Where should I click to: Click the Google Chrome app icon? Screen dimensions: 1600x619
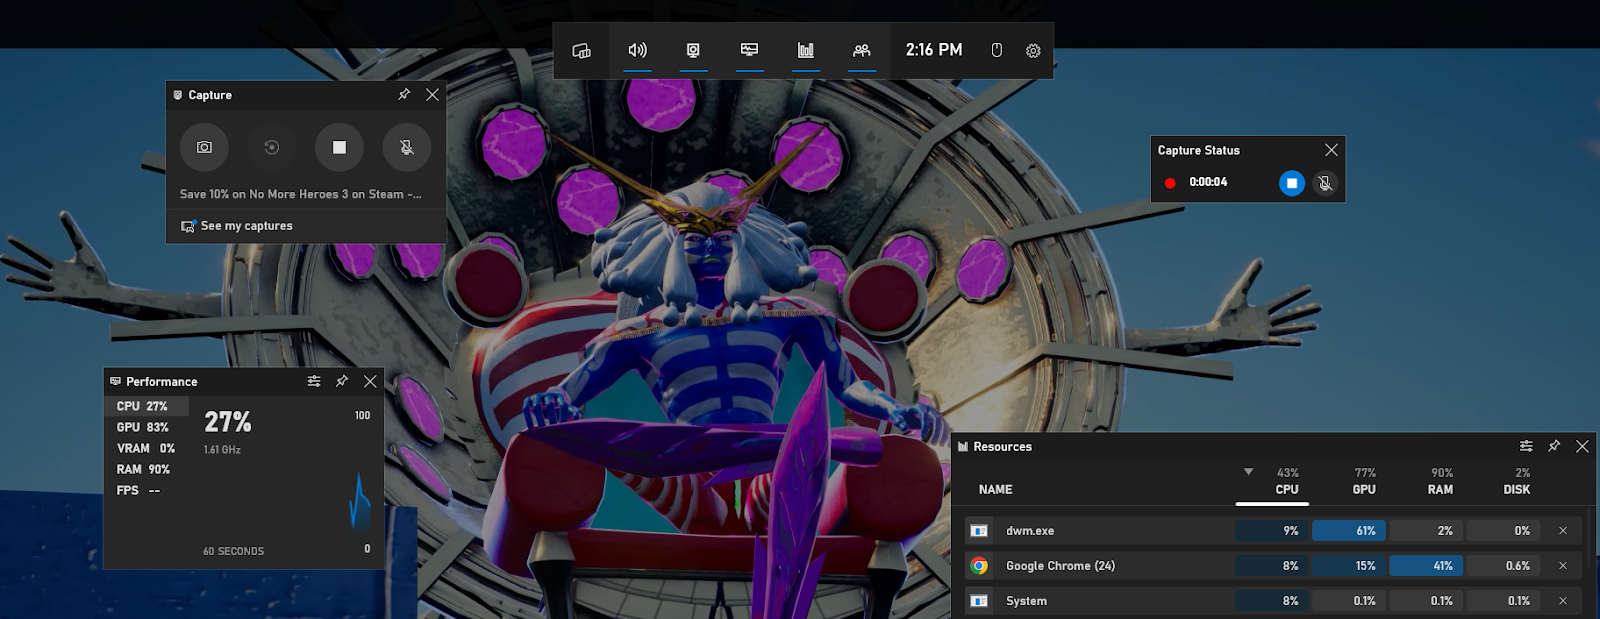coord(979,566)
